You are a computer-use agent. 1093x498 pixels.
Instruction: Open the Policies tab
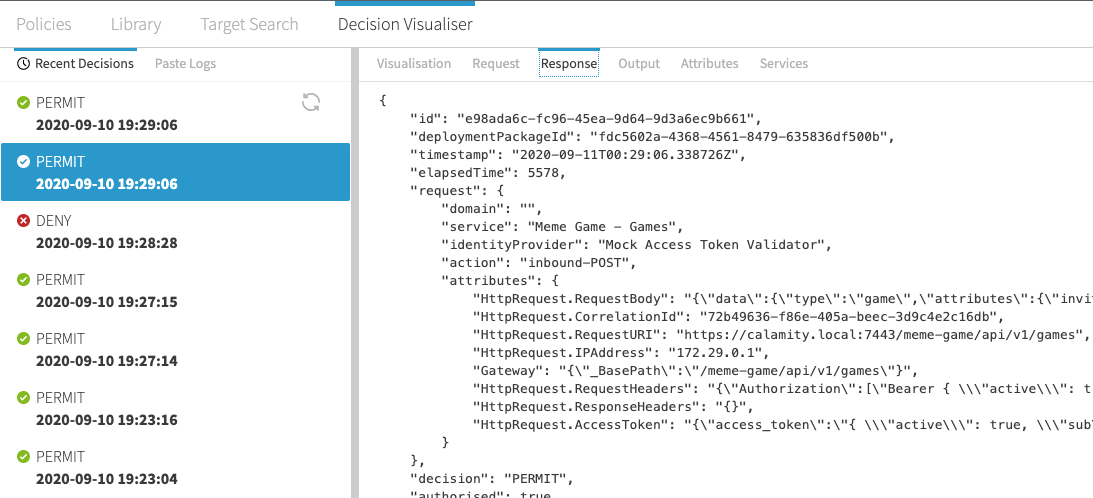44,24
